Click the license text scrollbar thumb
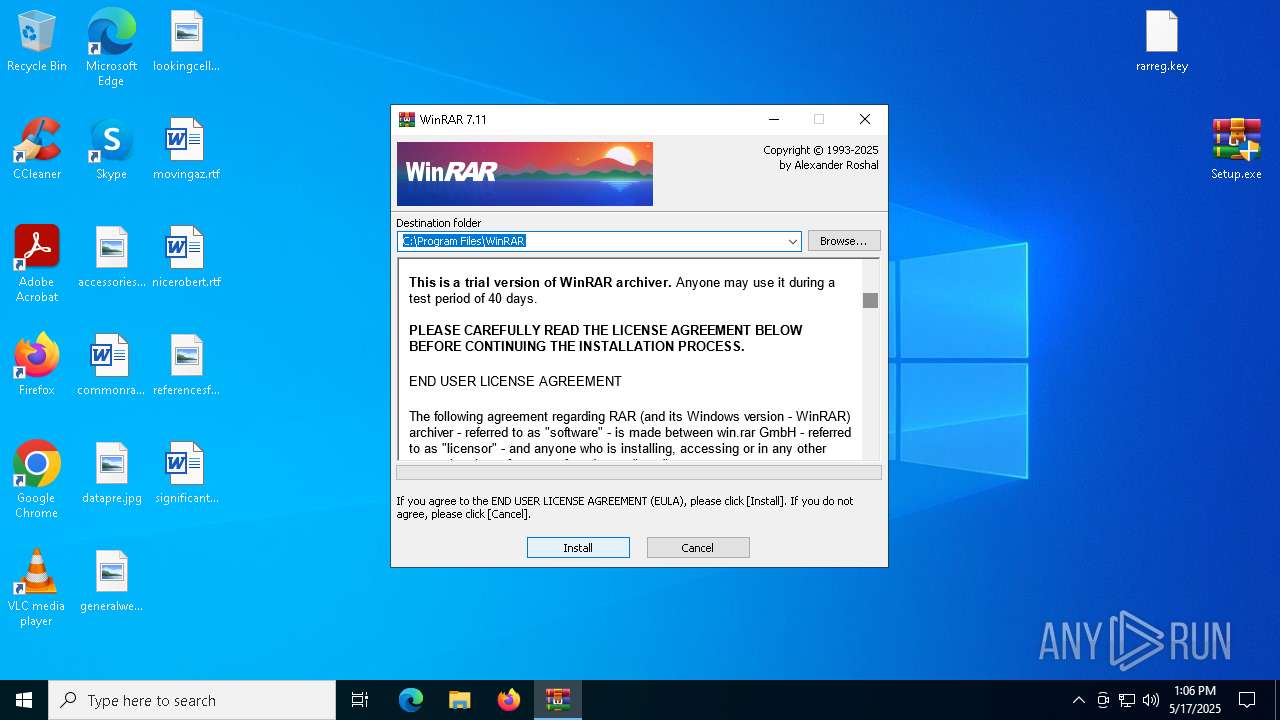The image size is (1280, 720). pyautogui.click(x=870, y=300)
